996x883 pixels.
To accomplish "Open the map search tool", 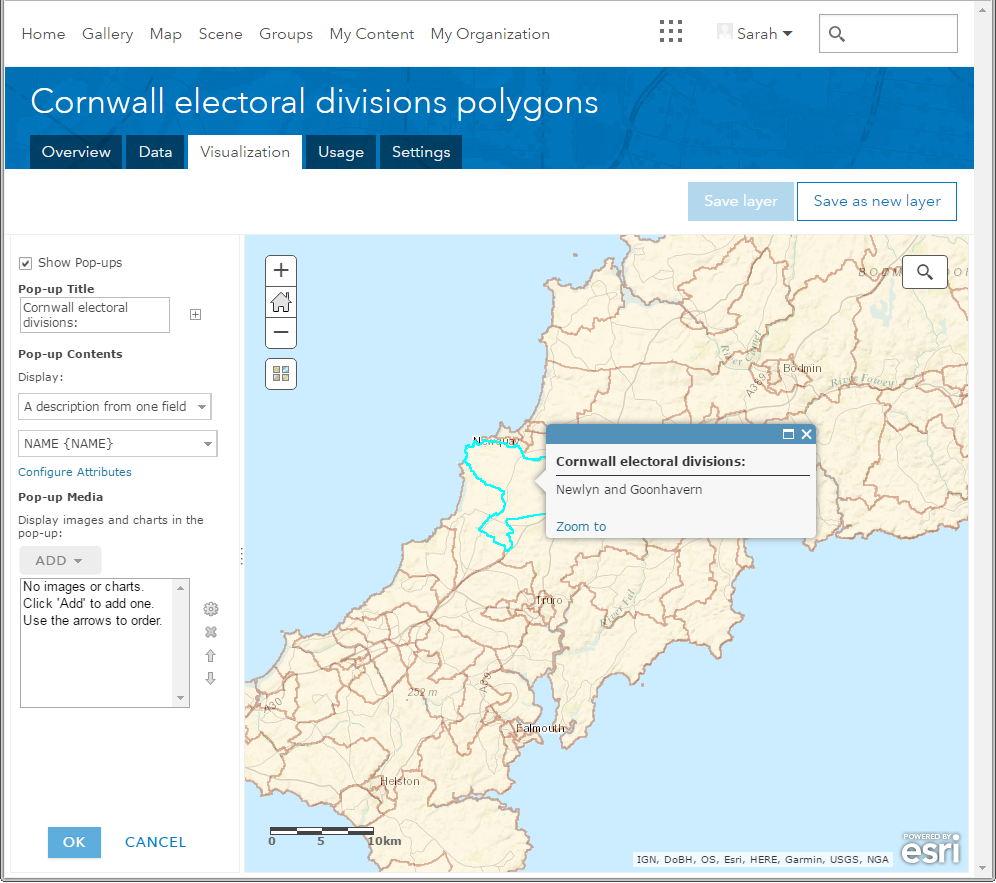I will tap(925, 273).
